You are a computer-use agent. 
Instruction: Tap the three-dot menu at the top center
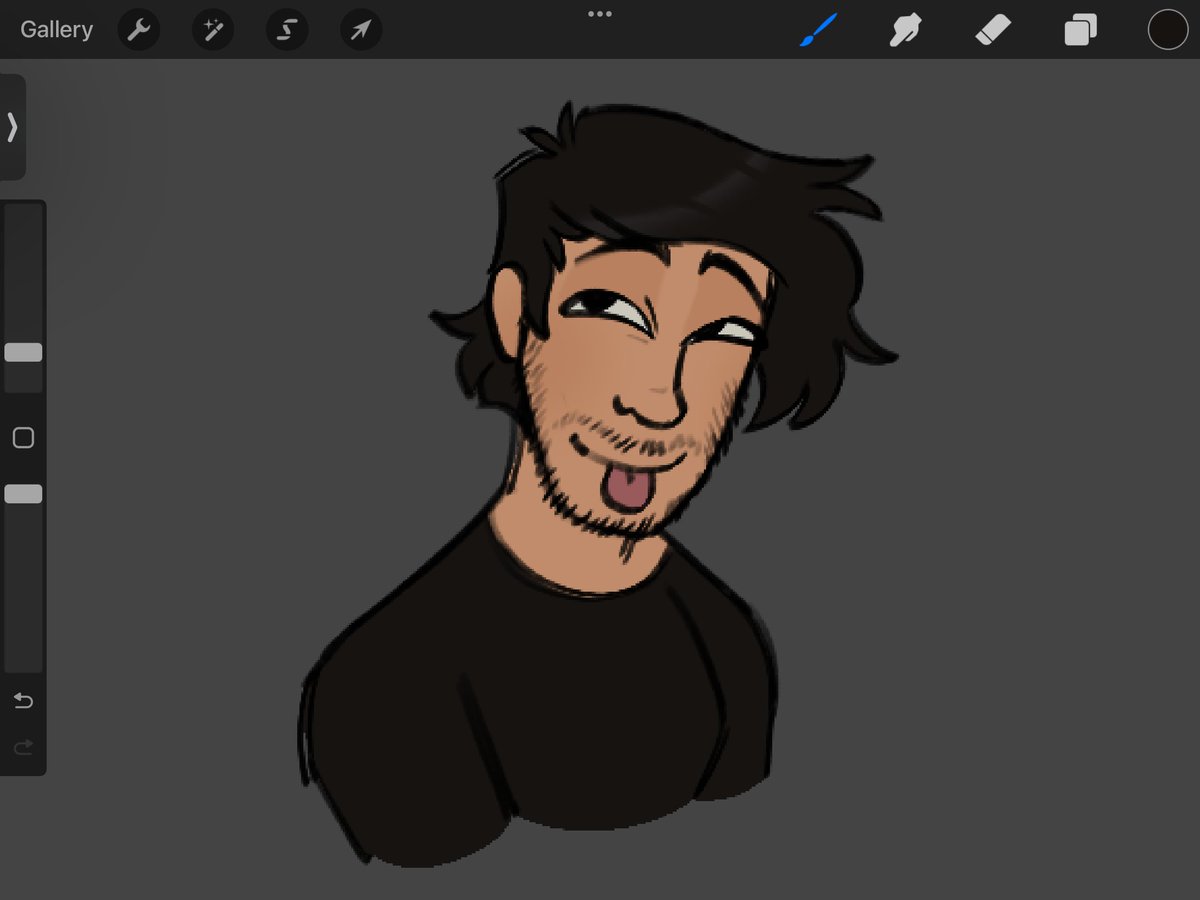click(x=599, y=13)
